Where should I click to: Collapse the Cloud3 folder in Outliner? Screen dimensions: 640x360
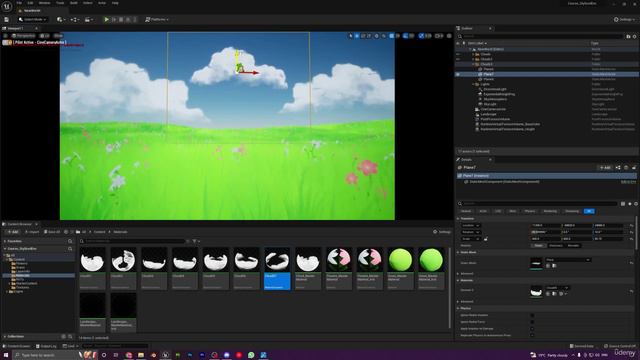pos(473,64)
